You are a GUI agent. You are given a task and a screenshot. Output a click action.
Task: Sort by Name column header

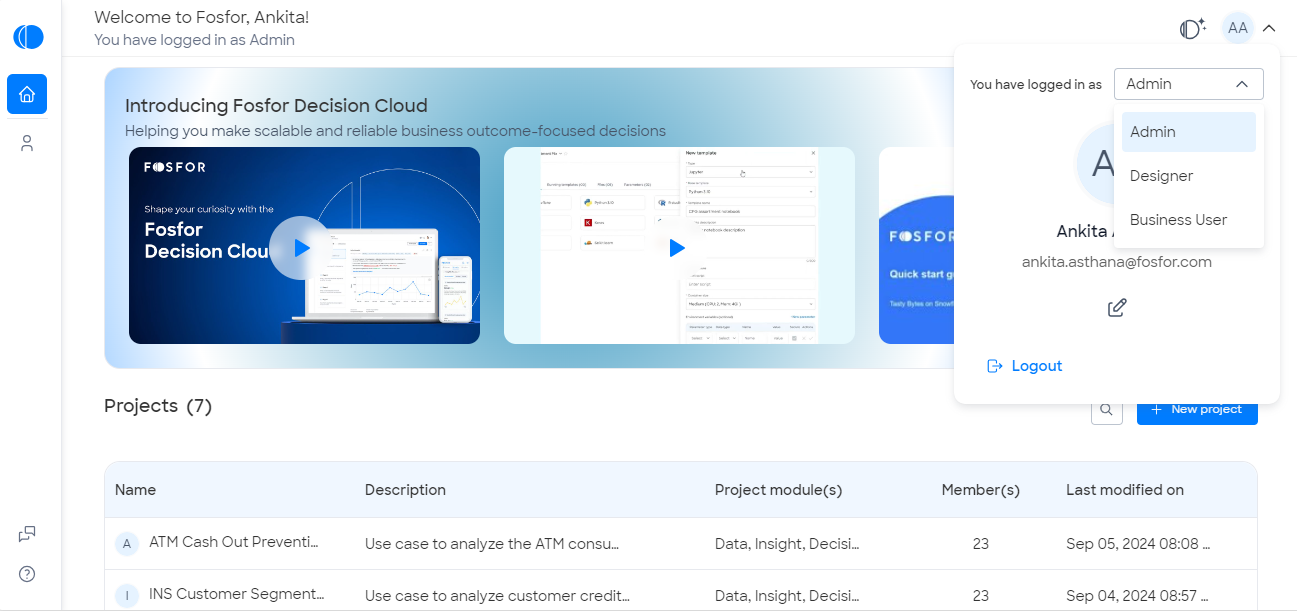pyautogui.click(x=135, y=490)
